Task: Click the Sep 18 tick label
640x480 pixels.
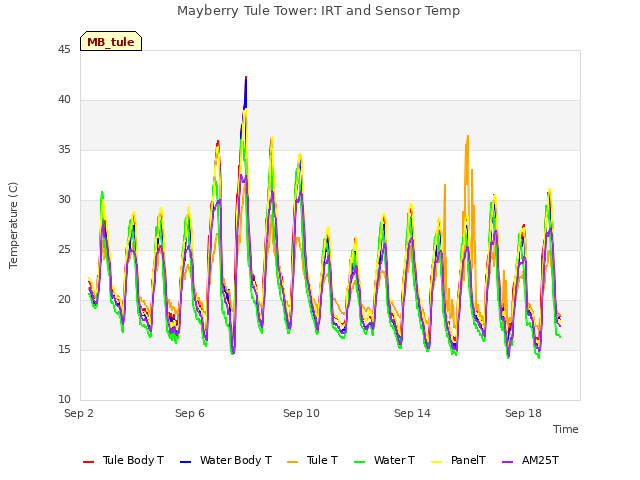Action: point(523,413)
